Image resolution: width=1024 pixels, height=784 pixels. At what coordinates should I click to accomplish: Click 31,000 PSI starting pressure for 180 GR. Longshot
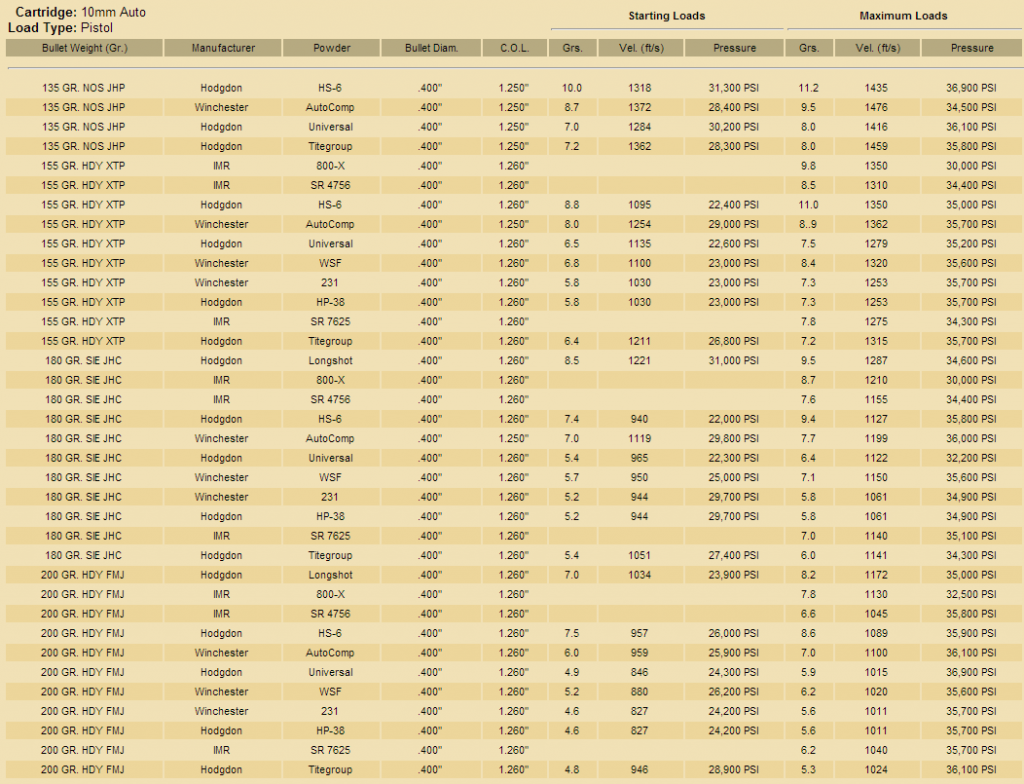[733, 361]
